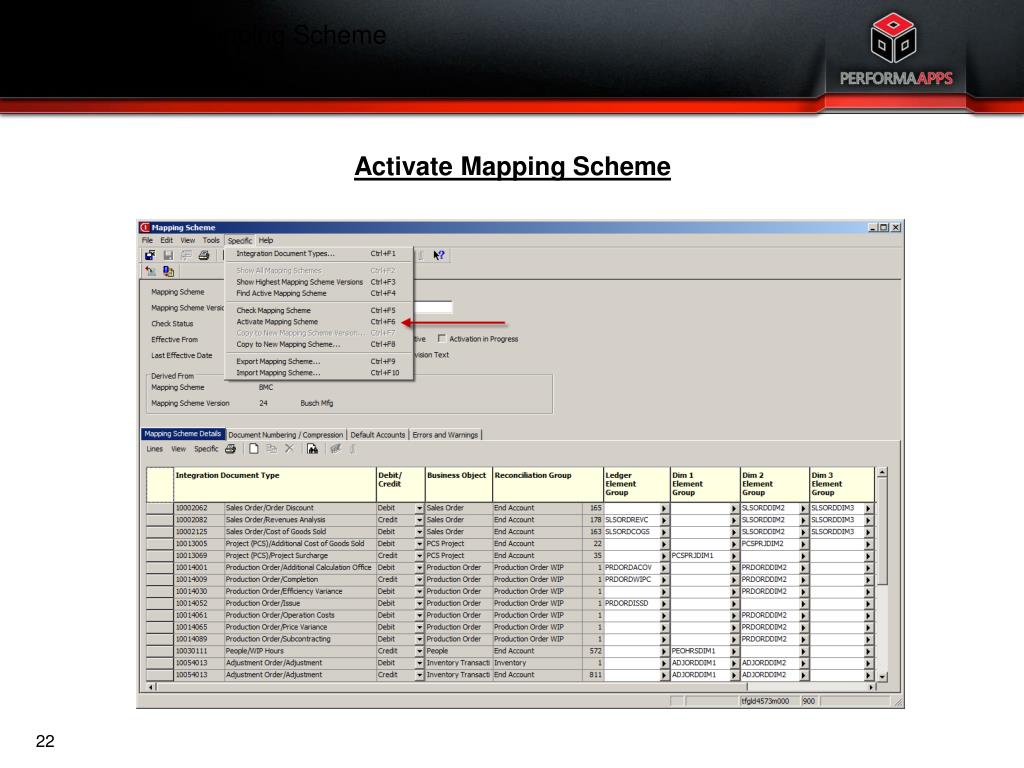Click the New line blank page icon
1024x768 pixels.
click(253, 449)
